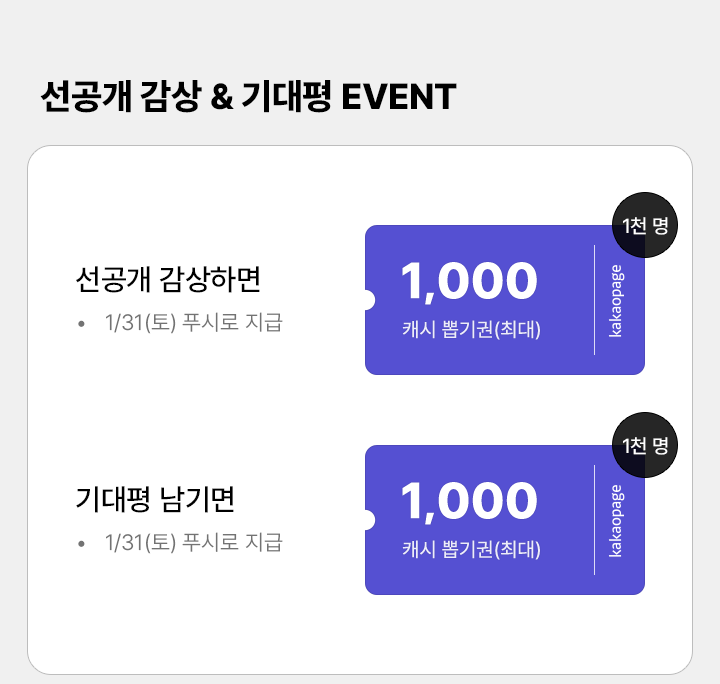
Task: Click the '1천 명' badge on the 기대평 coupon
Action: (x=645, y=445)
